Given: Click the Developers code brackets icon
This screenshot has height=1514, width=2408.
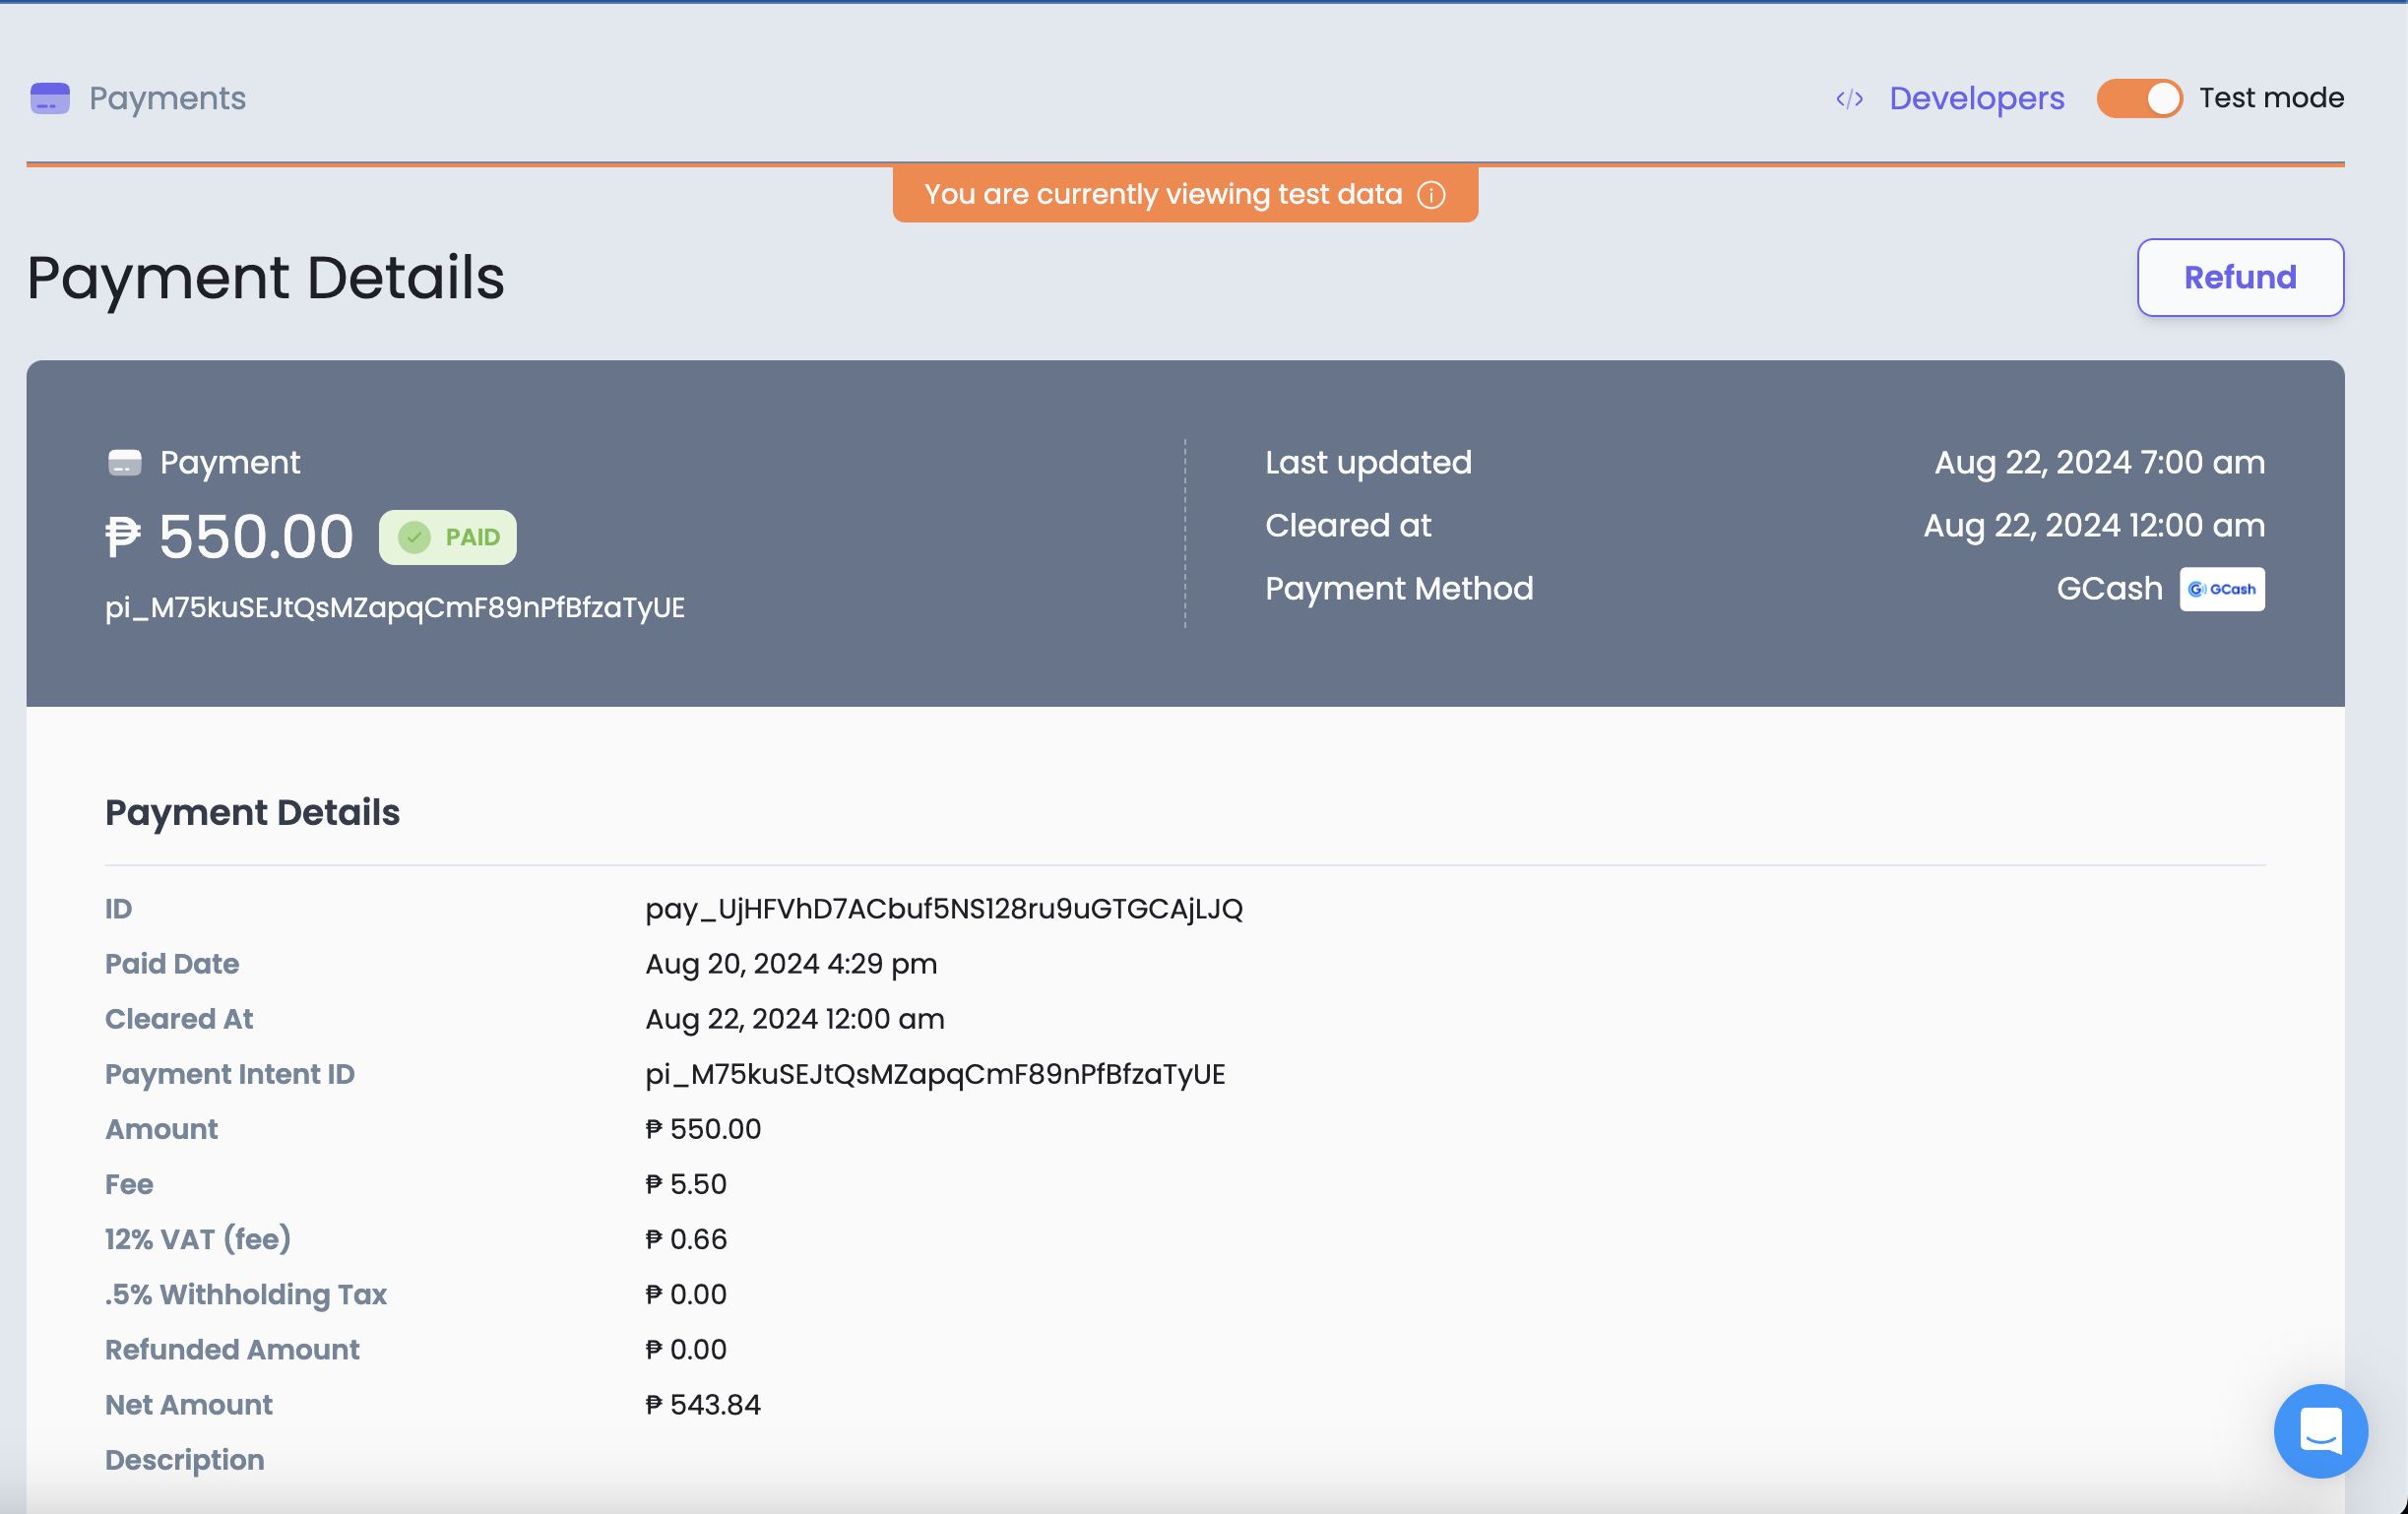Looking at the screenshot, I should [1849, 98].
